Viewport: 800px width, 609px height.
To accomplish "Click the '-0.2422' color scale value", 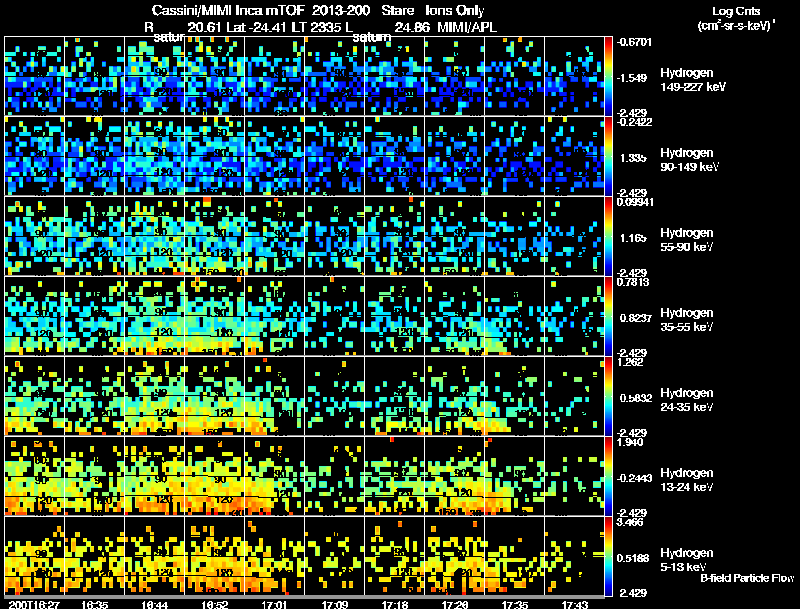I will coord(634,122).
